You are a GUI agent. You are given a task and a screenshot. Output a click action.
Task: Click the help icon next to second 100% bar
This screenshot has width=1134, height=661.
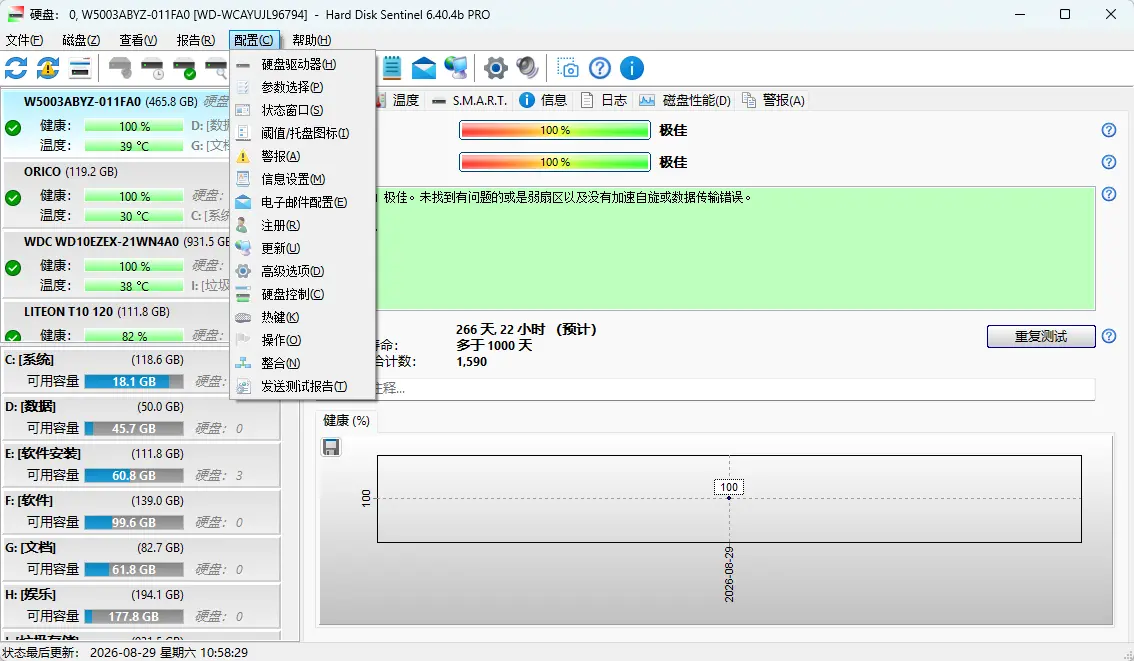tap(1109, 162)
